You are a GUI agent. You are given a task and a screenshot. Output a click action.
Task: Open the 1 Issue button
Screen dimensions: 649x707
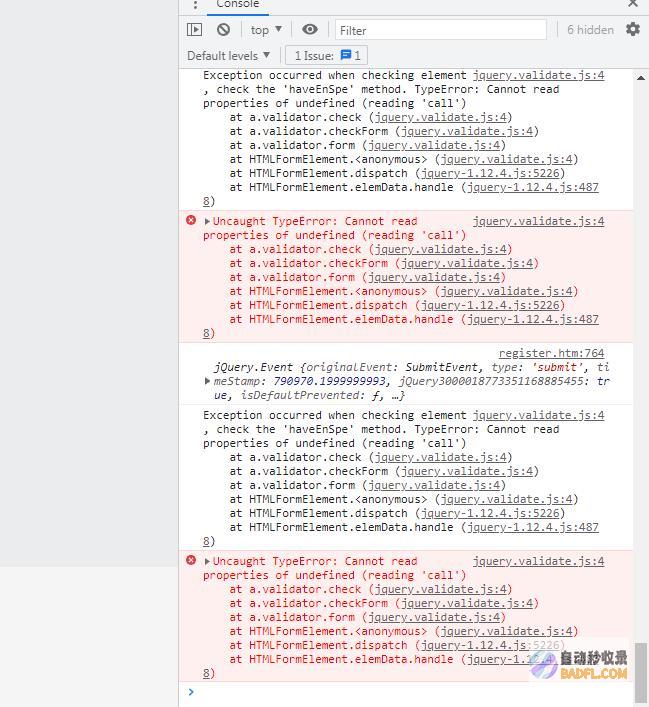click(327, 55)
